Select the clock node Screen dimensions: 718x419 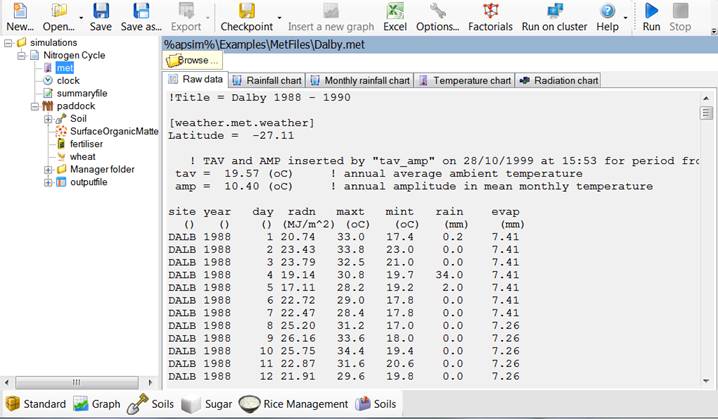click(68, 81)
